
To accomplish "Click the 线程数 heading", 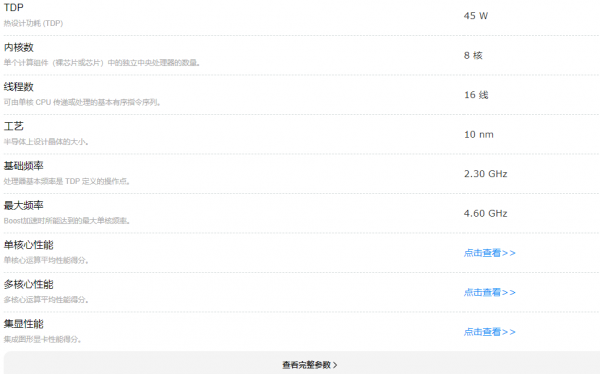I will tap(19, 87).
